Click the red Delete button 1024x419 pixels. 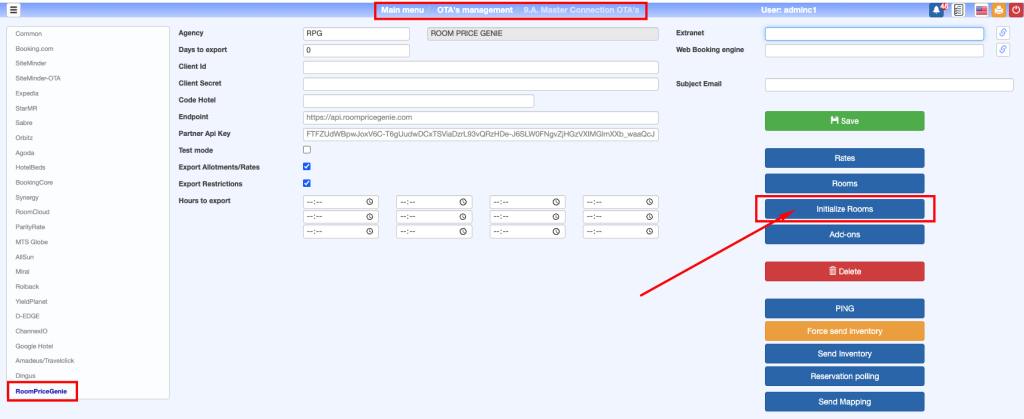(x=844, y=271)
